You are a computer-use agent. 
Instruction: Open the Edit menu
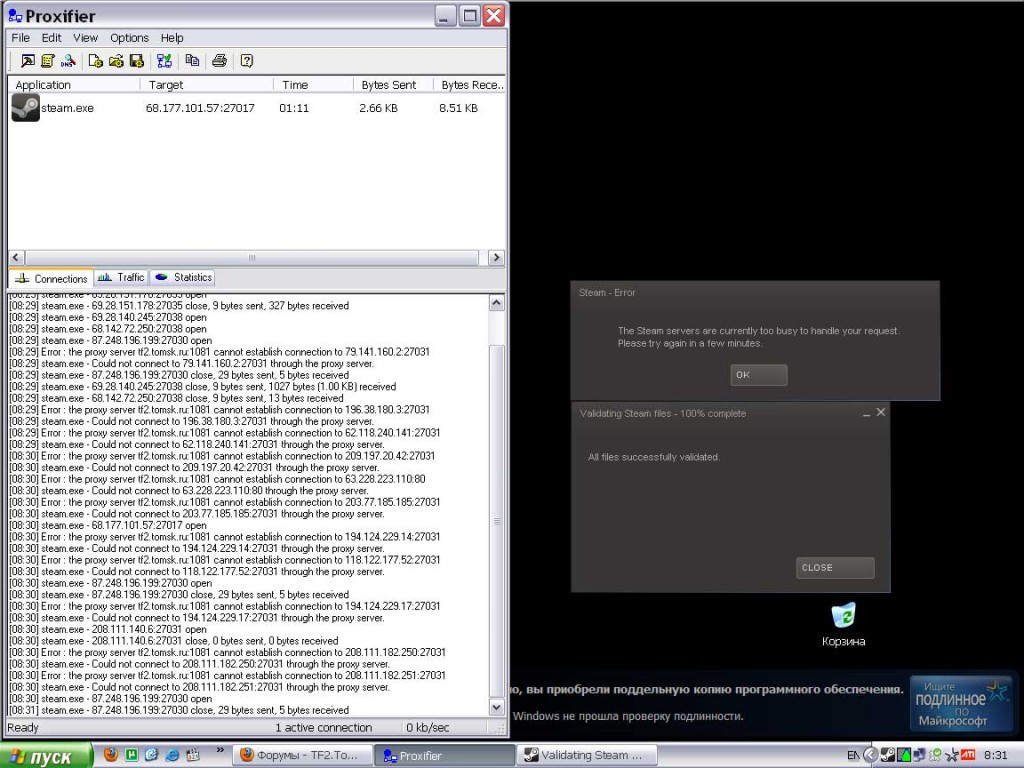click(x=52, y=38)
